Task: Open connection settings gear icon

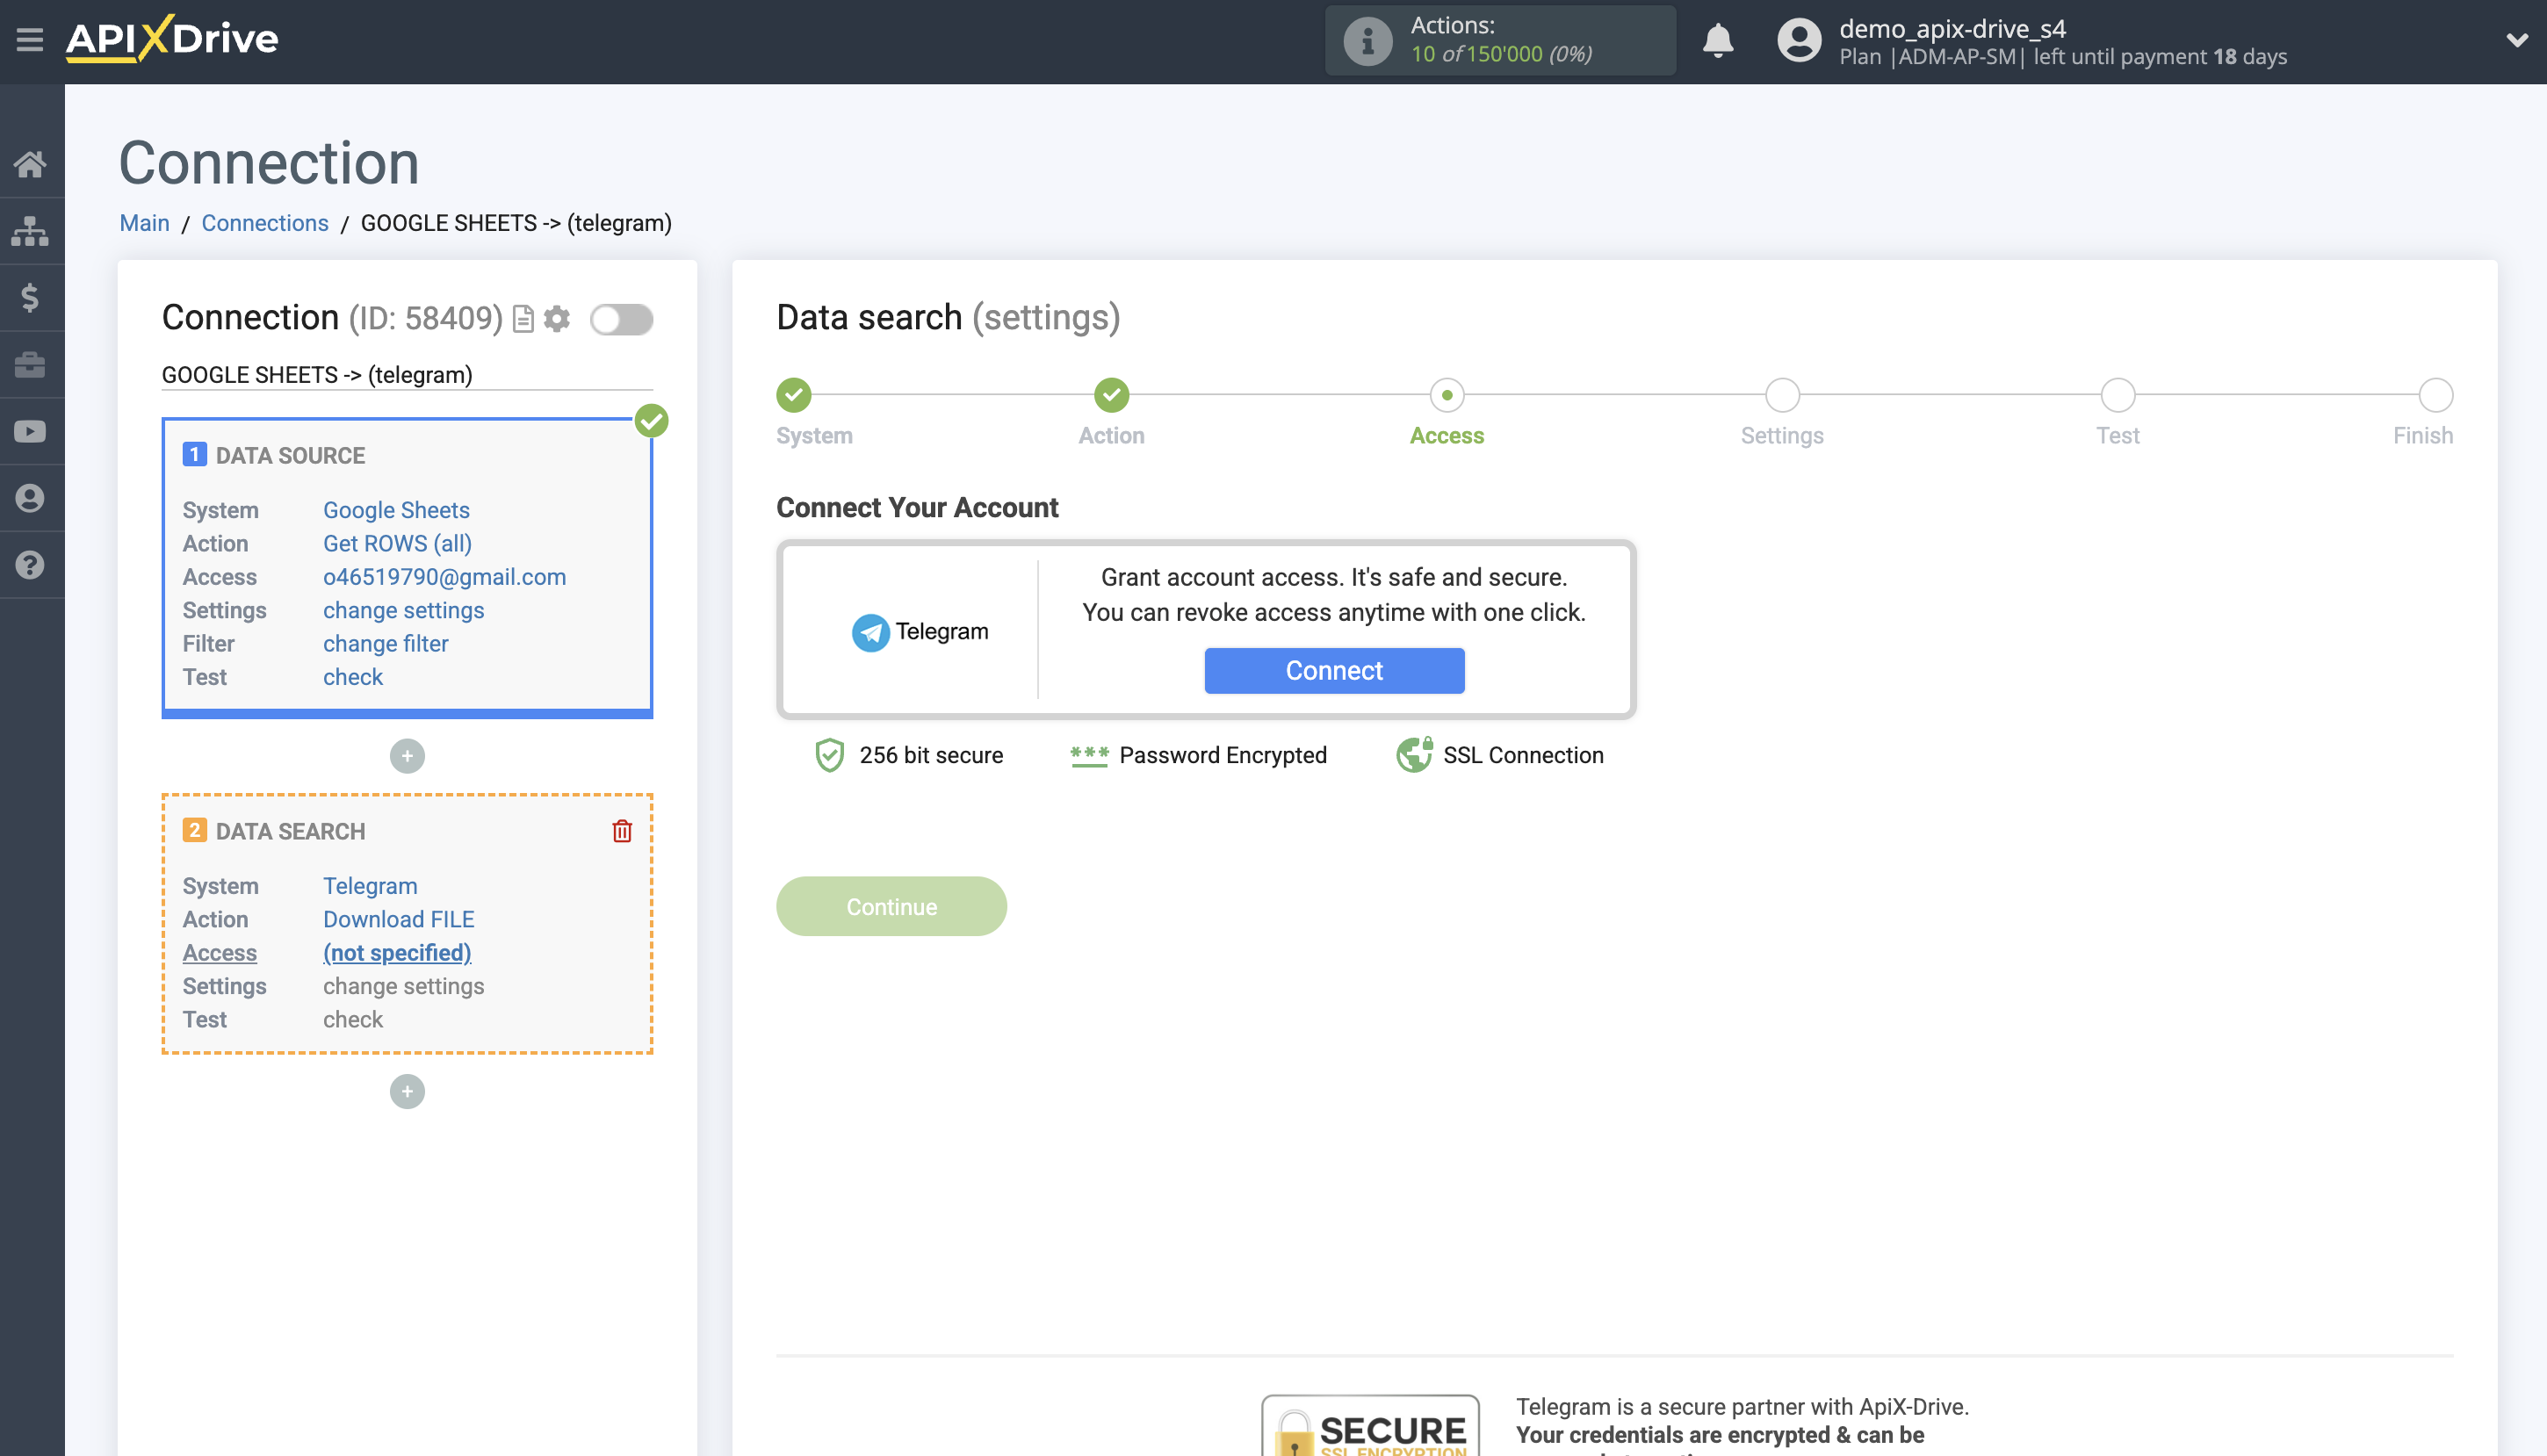Action: [557, 319]
